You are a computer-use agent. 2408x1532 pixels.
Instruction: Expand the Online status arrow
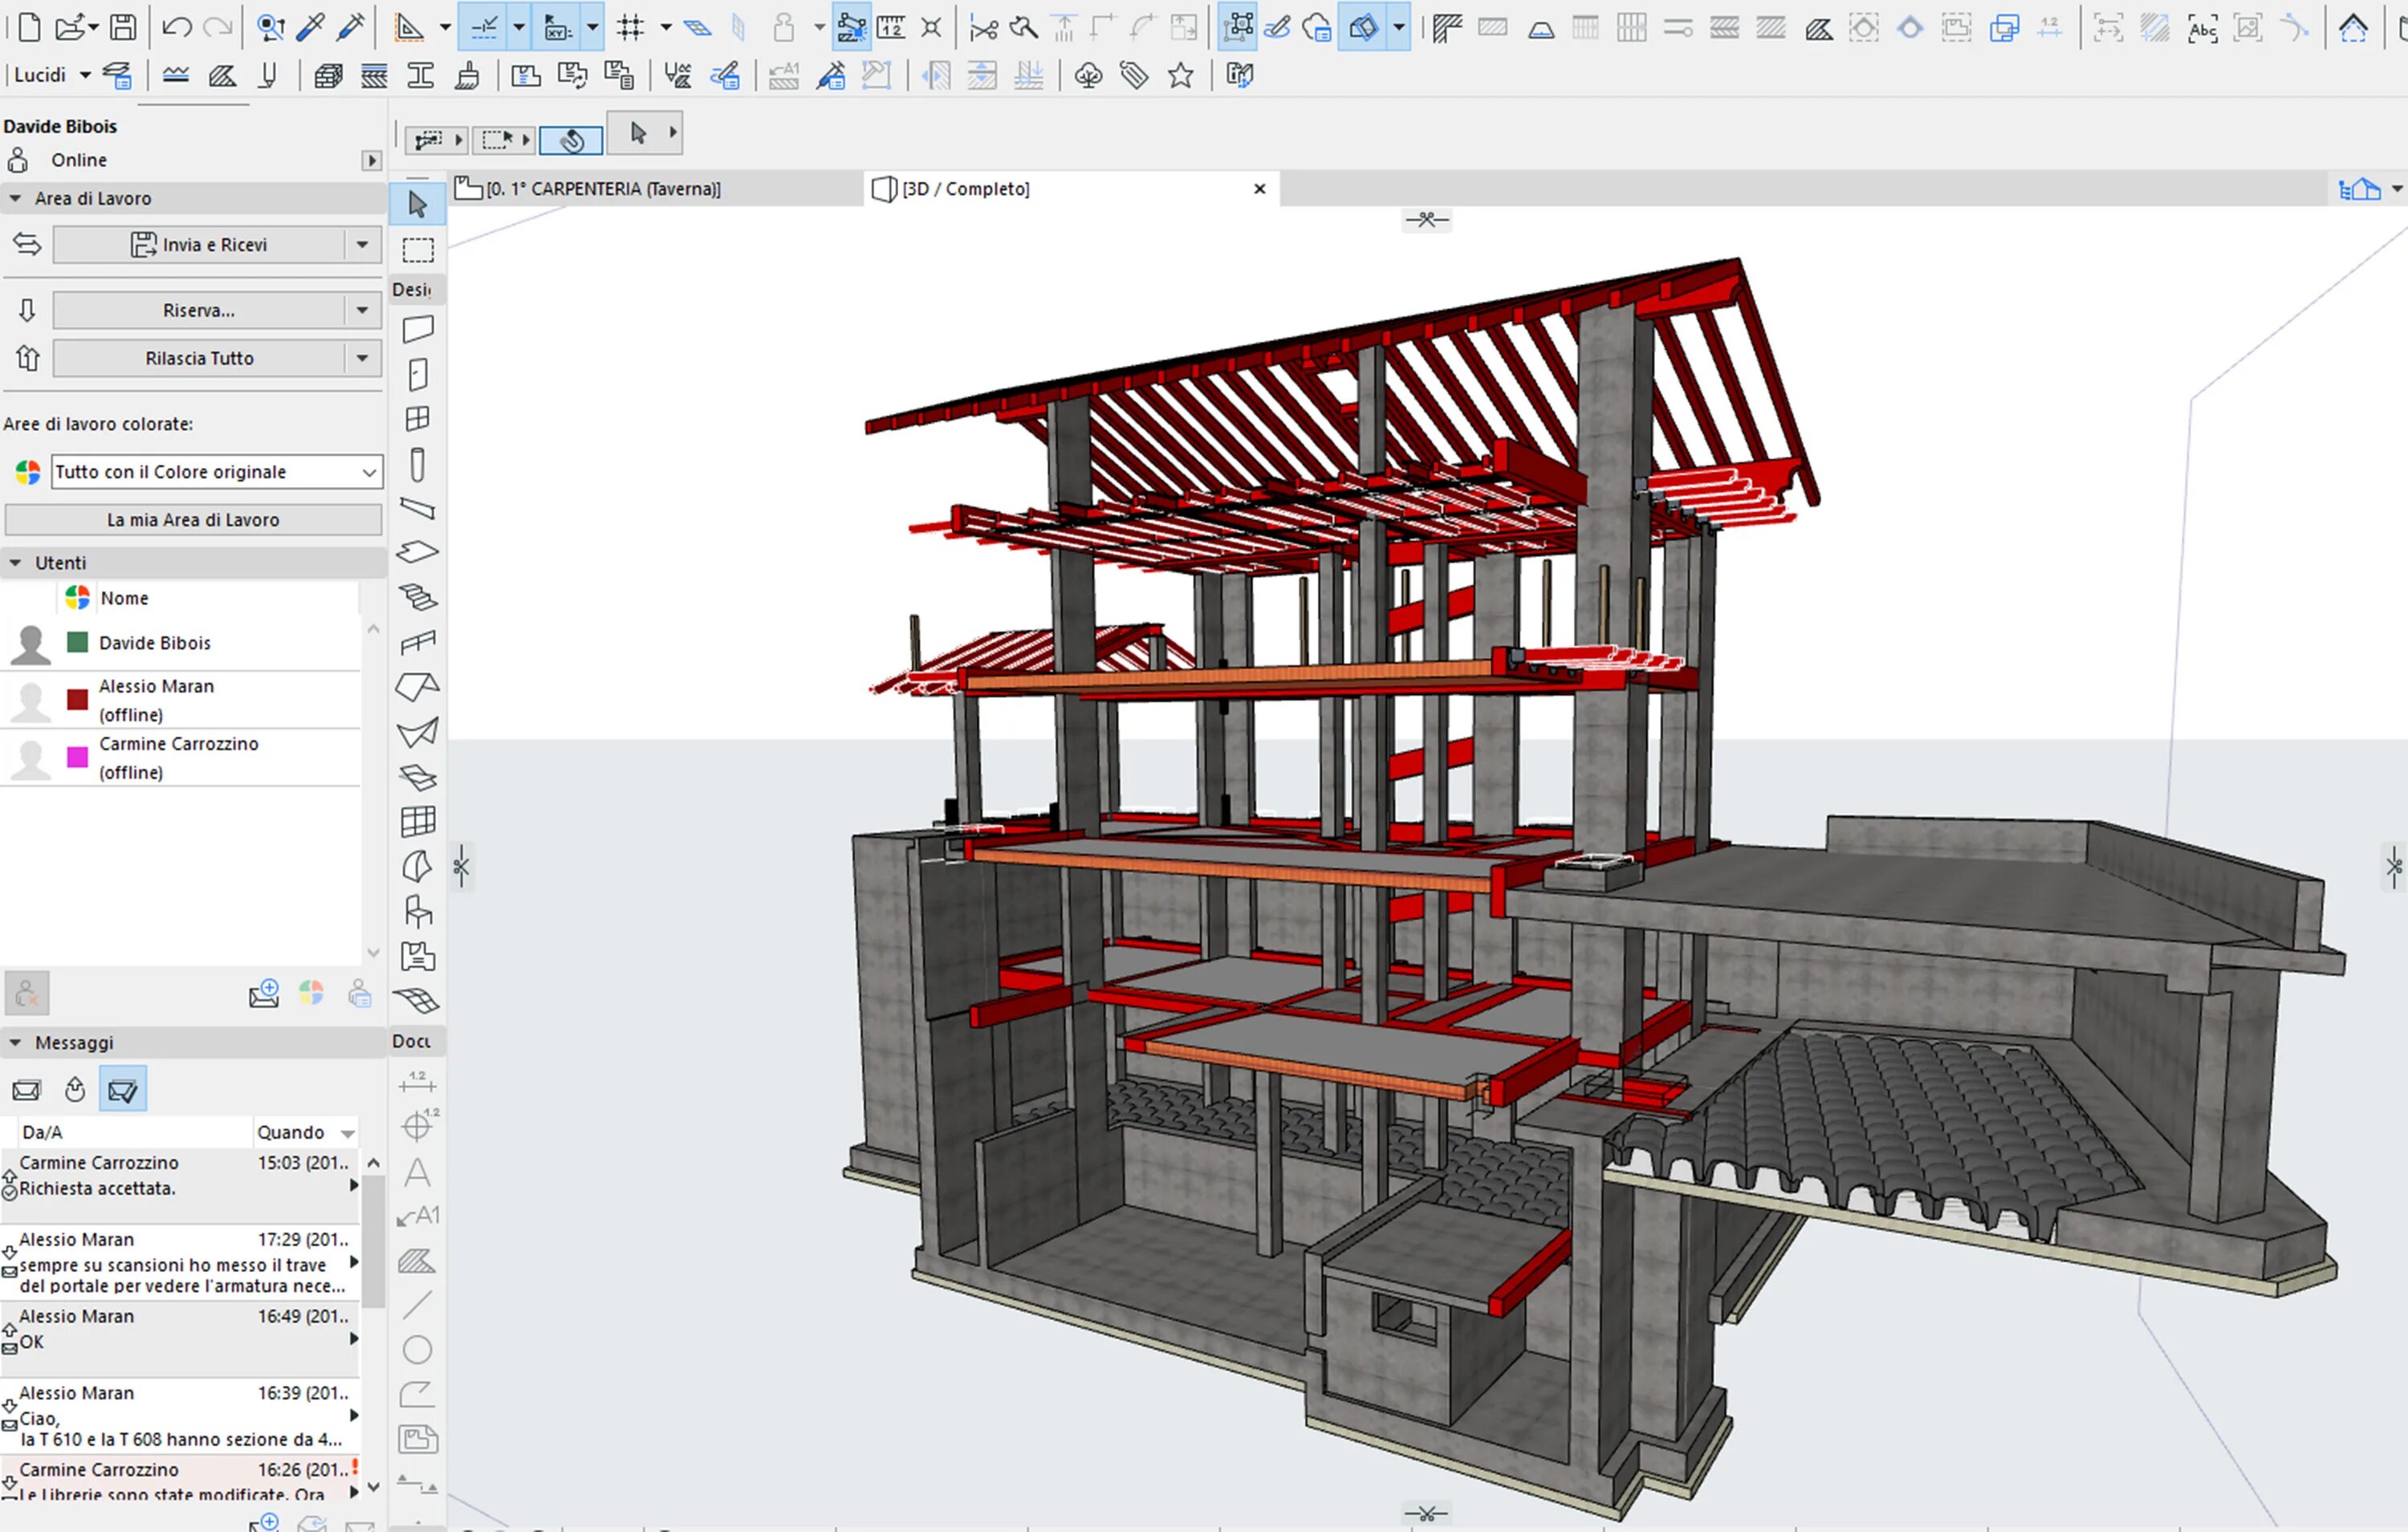[x=372, y=160]
